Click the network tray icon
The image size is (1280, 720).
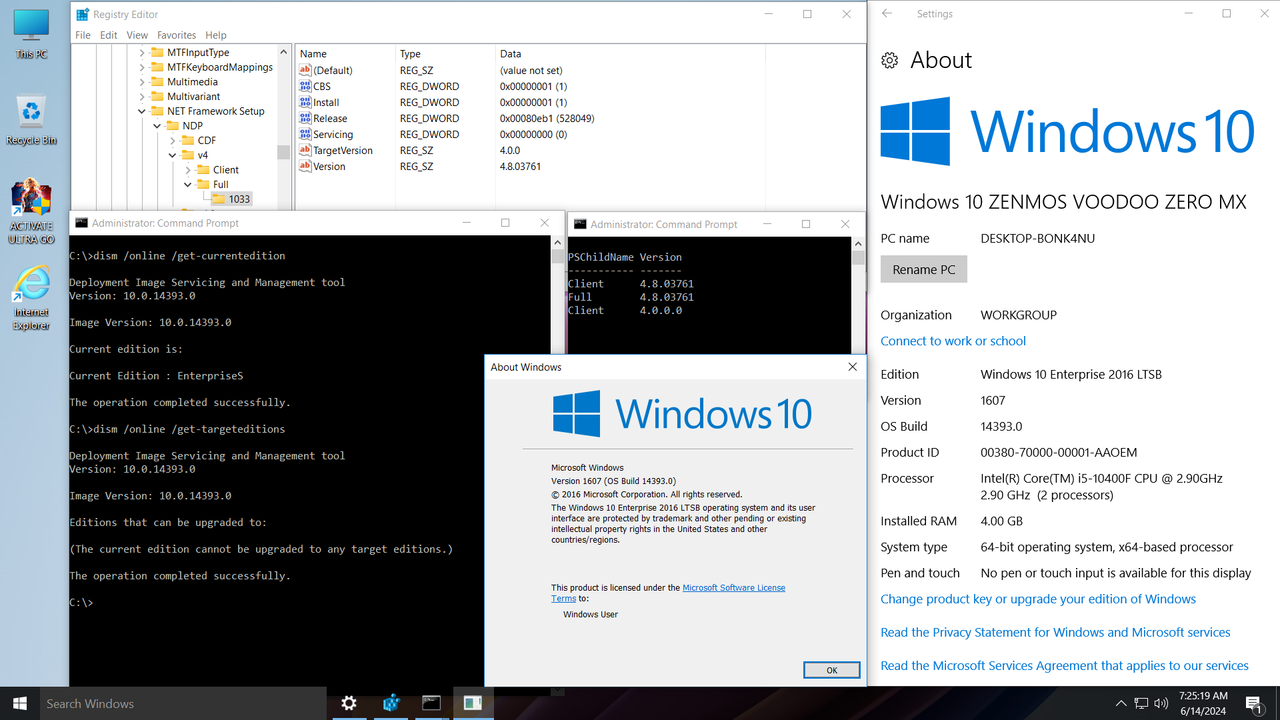[x=1141, y=703]
